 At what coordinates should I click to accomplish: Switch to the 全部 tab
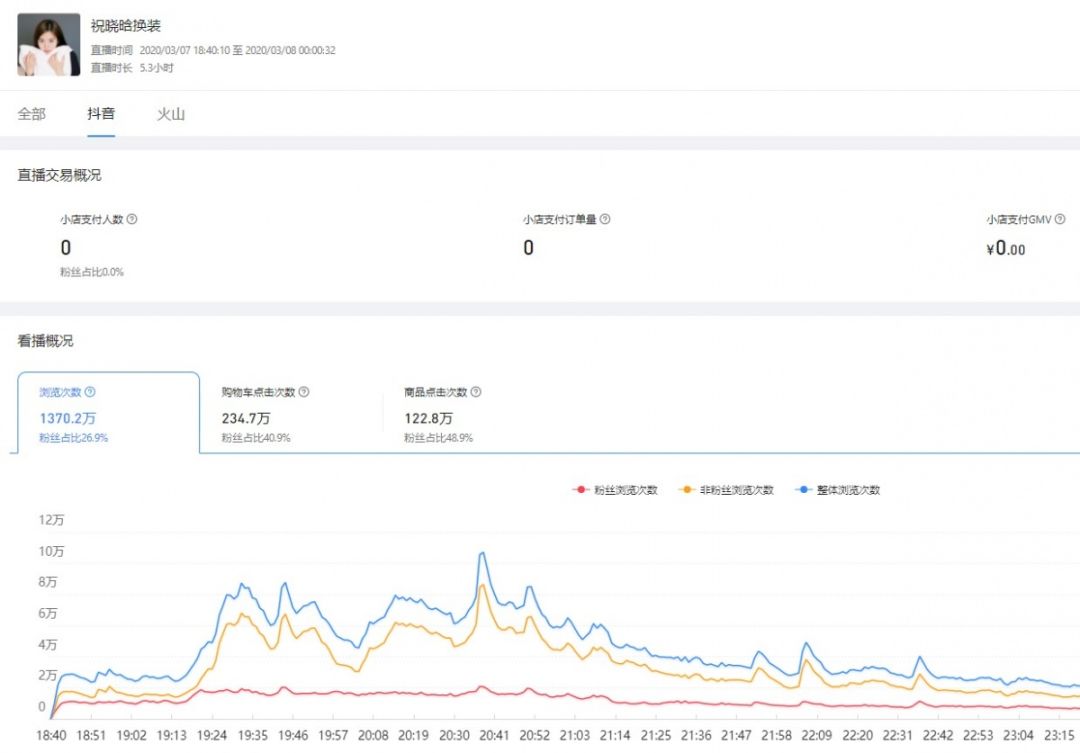pos(32,114)
